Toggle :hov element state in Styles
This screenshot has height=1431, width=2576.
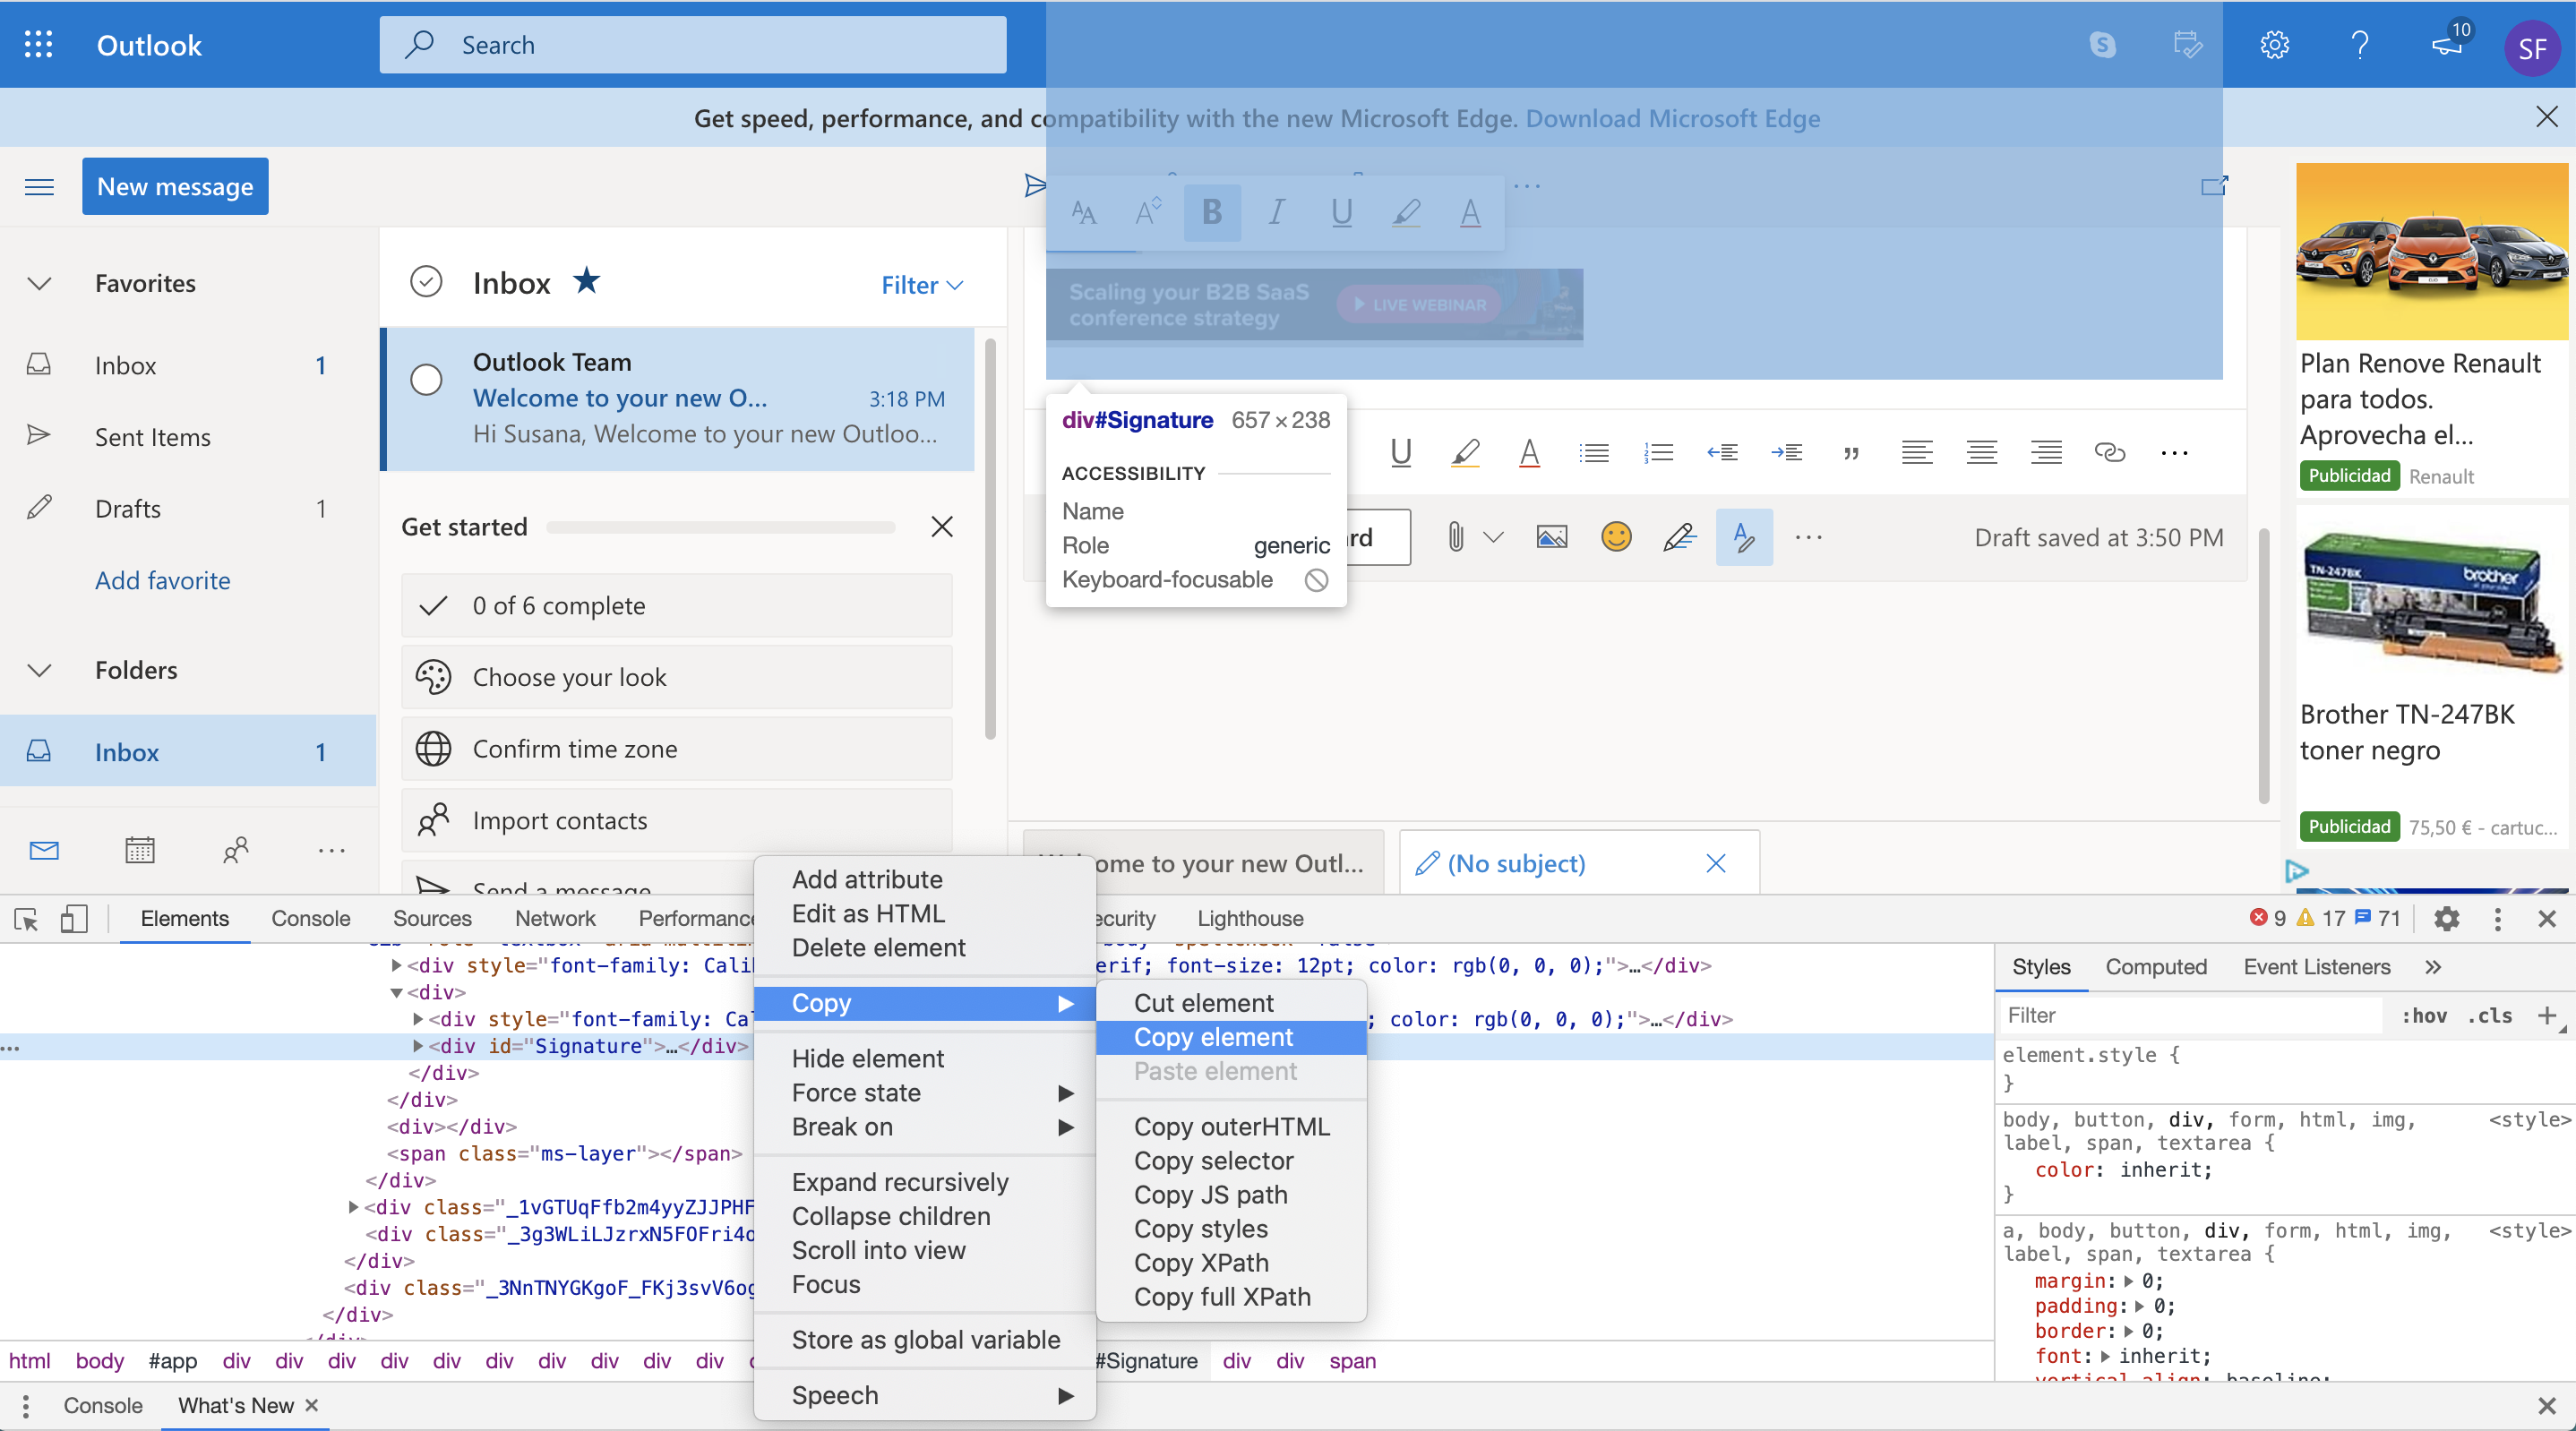tap(2424, 1016)
